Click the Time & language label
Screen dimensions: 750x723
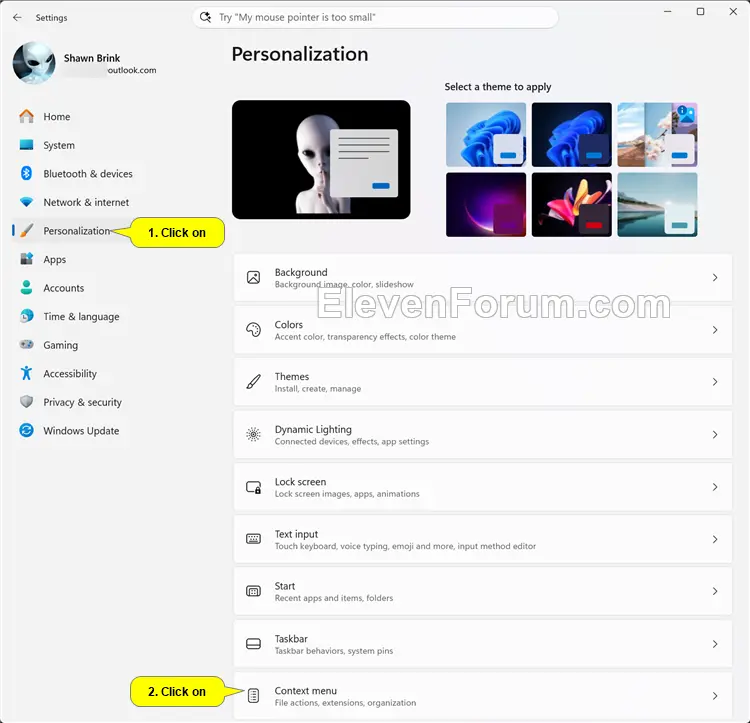coord(81,317)
